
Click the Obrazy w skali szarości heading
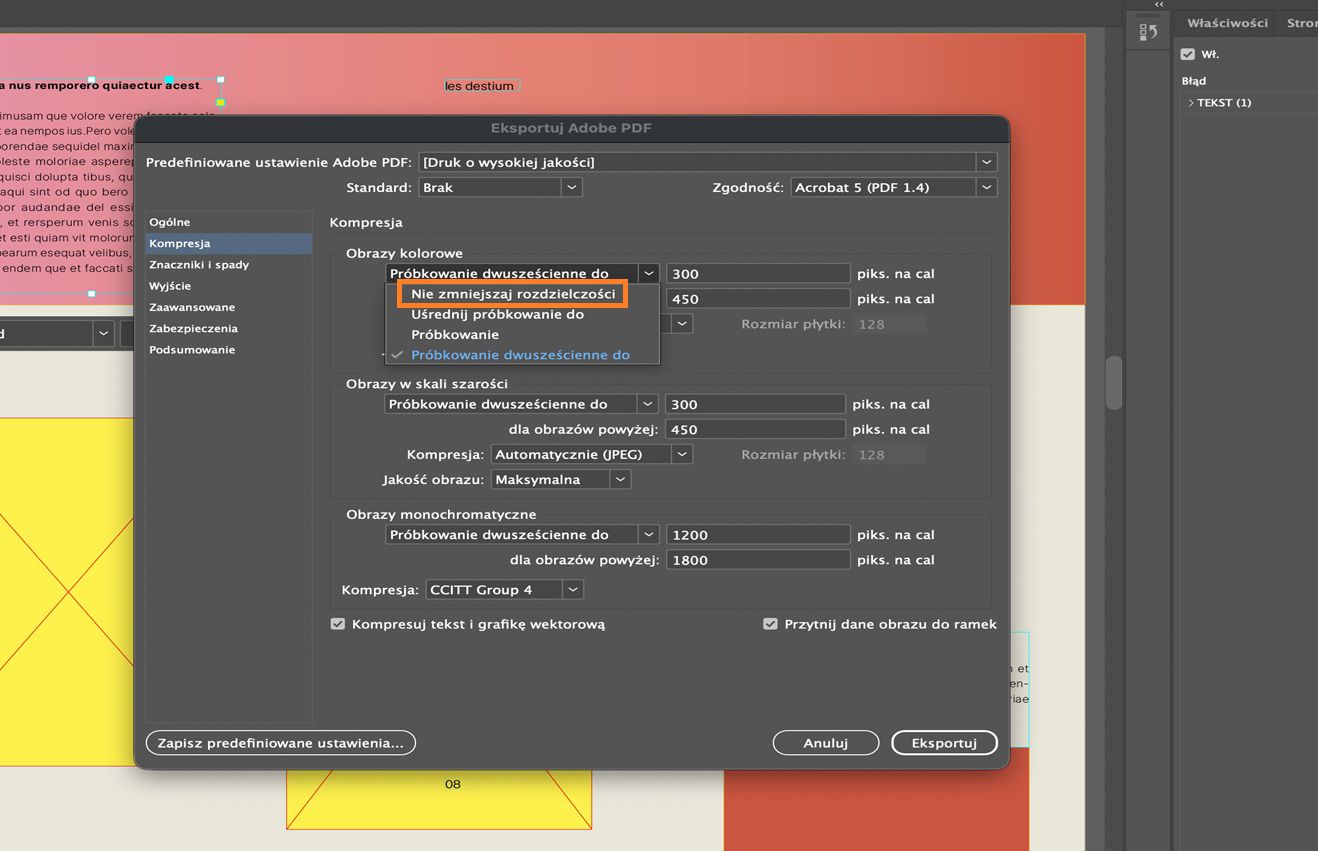coord(427,384)
